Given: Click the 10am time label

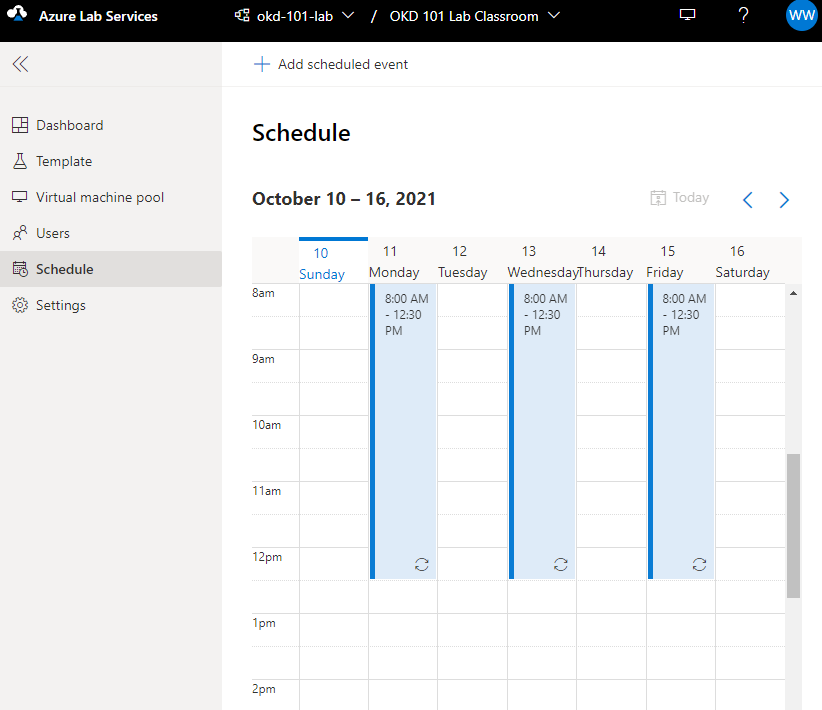Looking at the screenshot, I should coord(266,425).
